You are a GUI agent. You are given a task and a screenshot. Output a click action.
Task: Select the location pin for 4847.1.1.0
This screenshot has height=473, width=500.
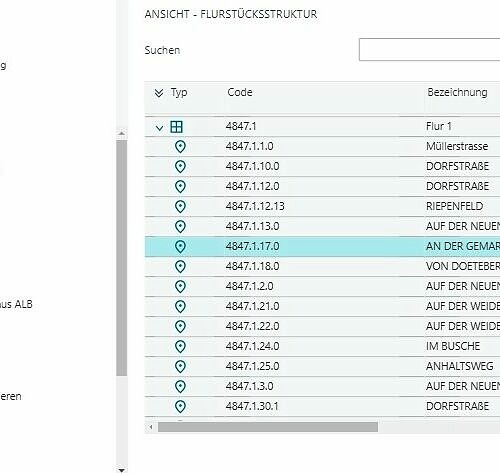point(180,147)
